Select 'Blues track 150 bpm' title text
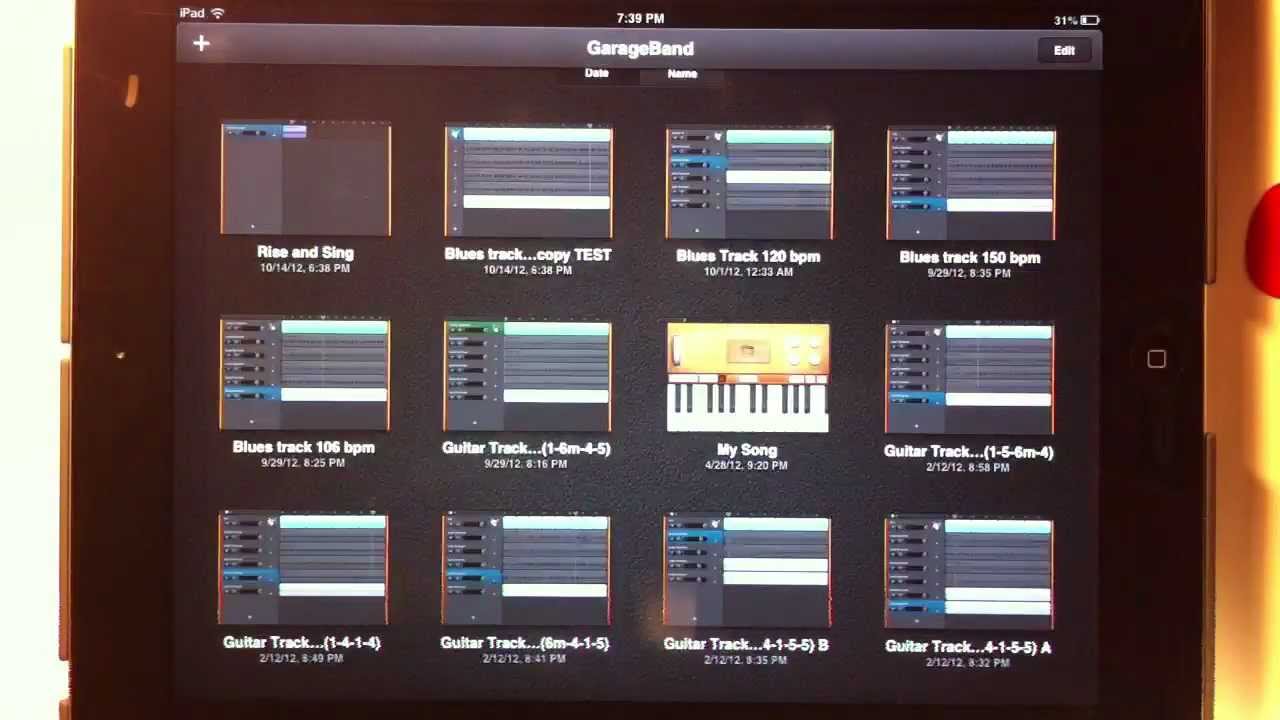Screen dimensions: 1280x720 (x=970, y=257)
